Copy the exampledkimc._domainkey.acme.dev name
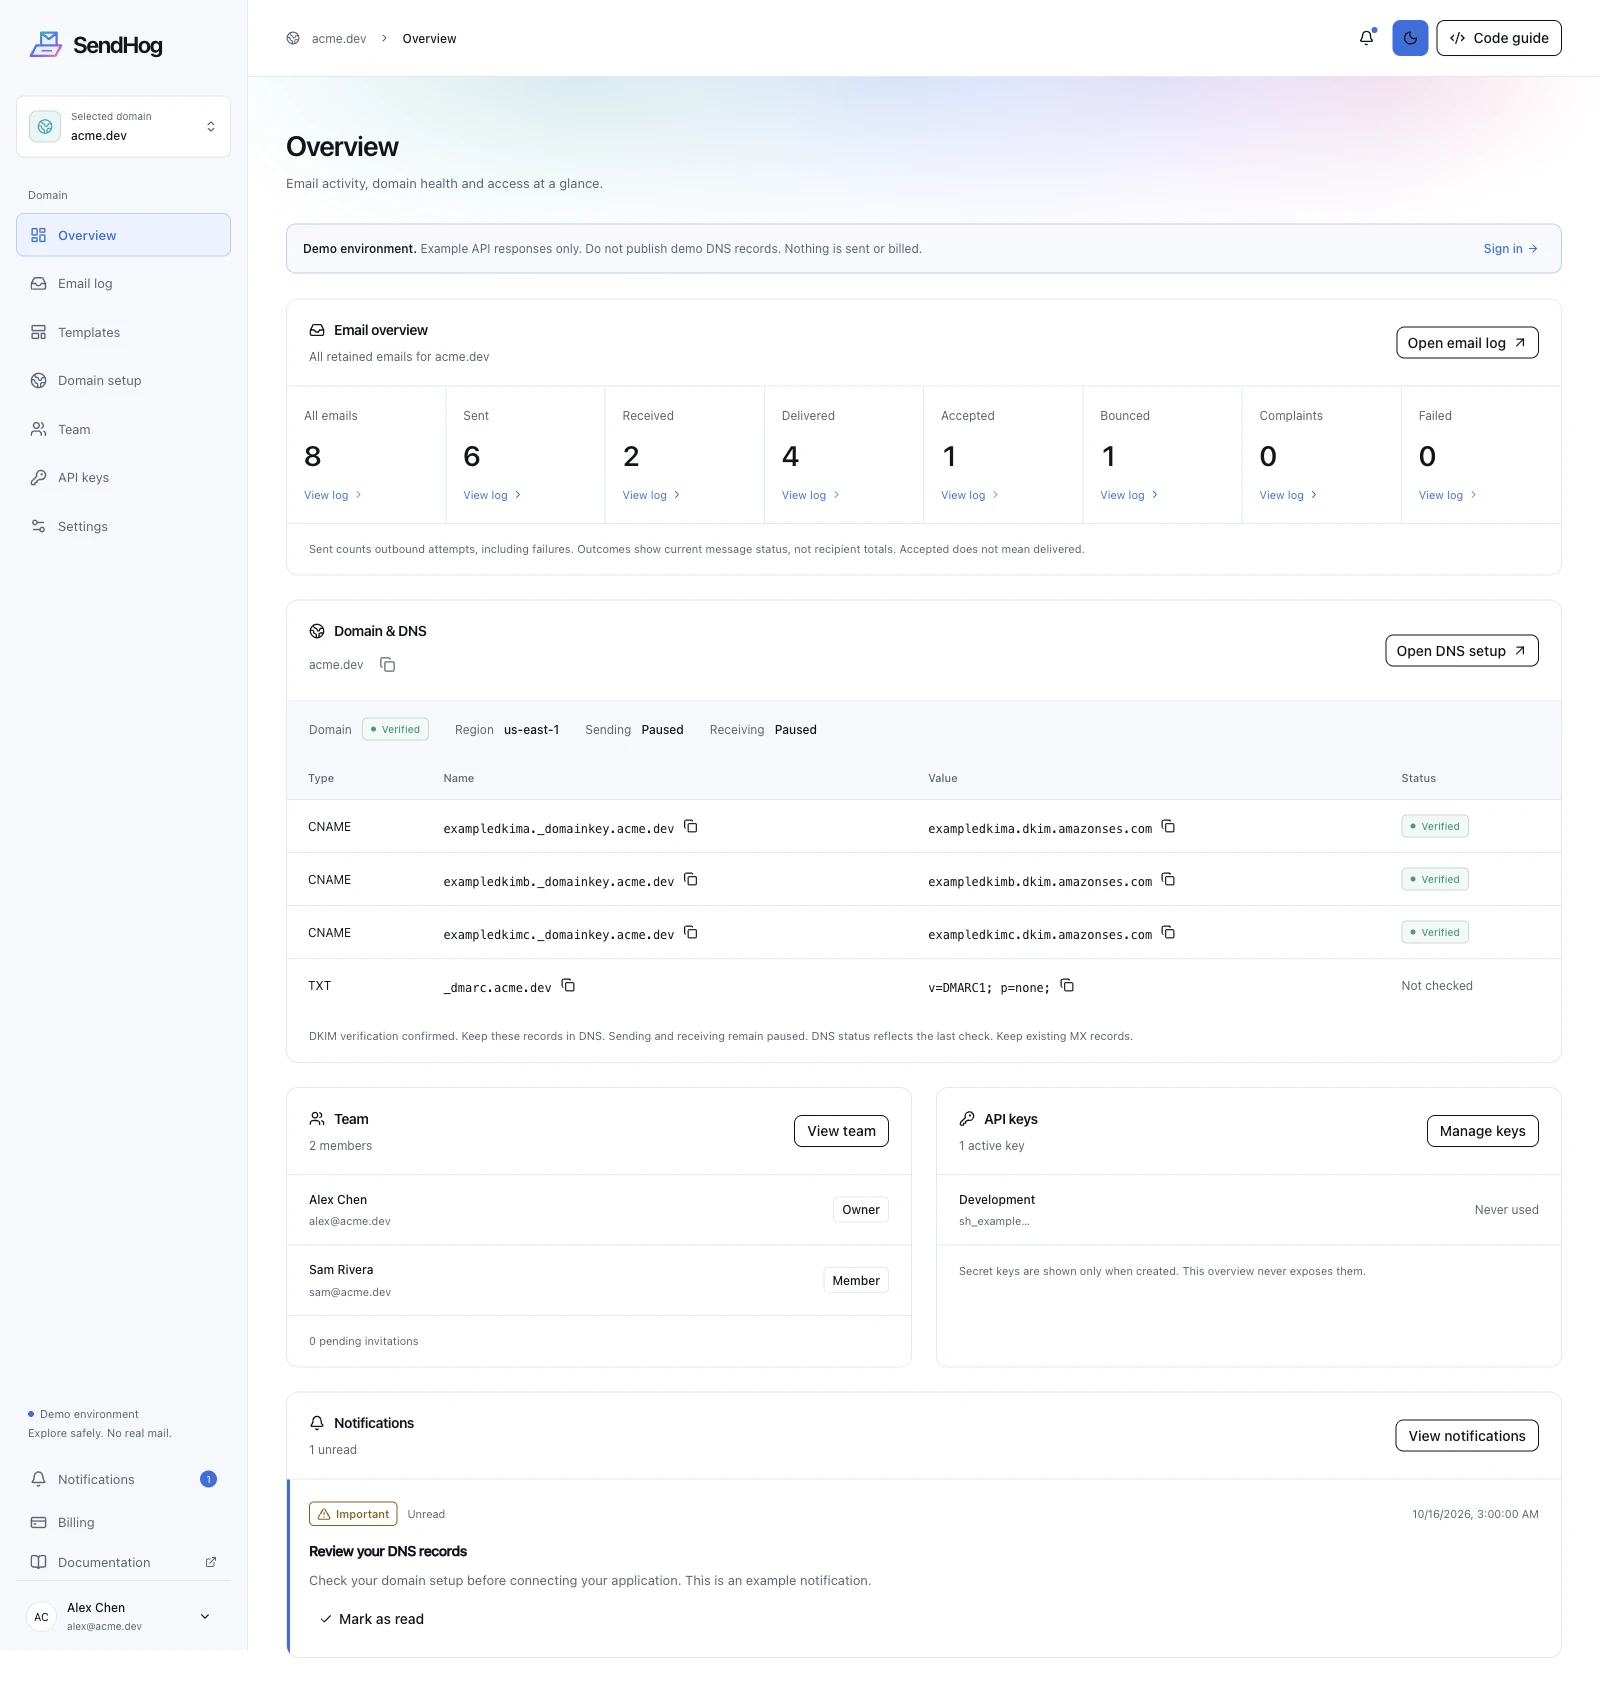Image resolution: width=1600 pixels, height=1688 pixels. [x=691, y=933]
